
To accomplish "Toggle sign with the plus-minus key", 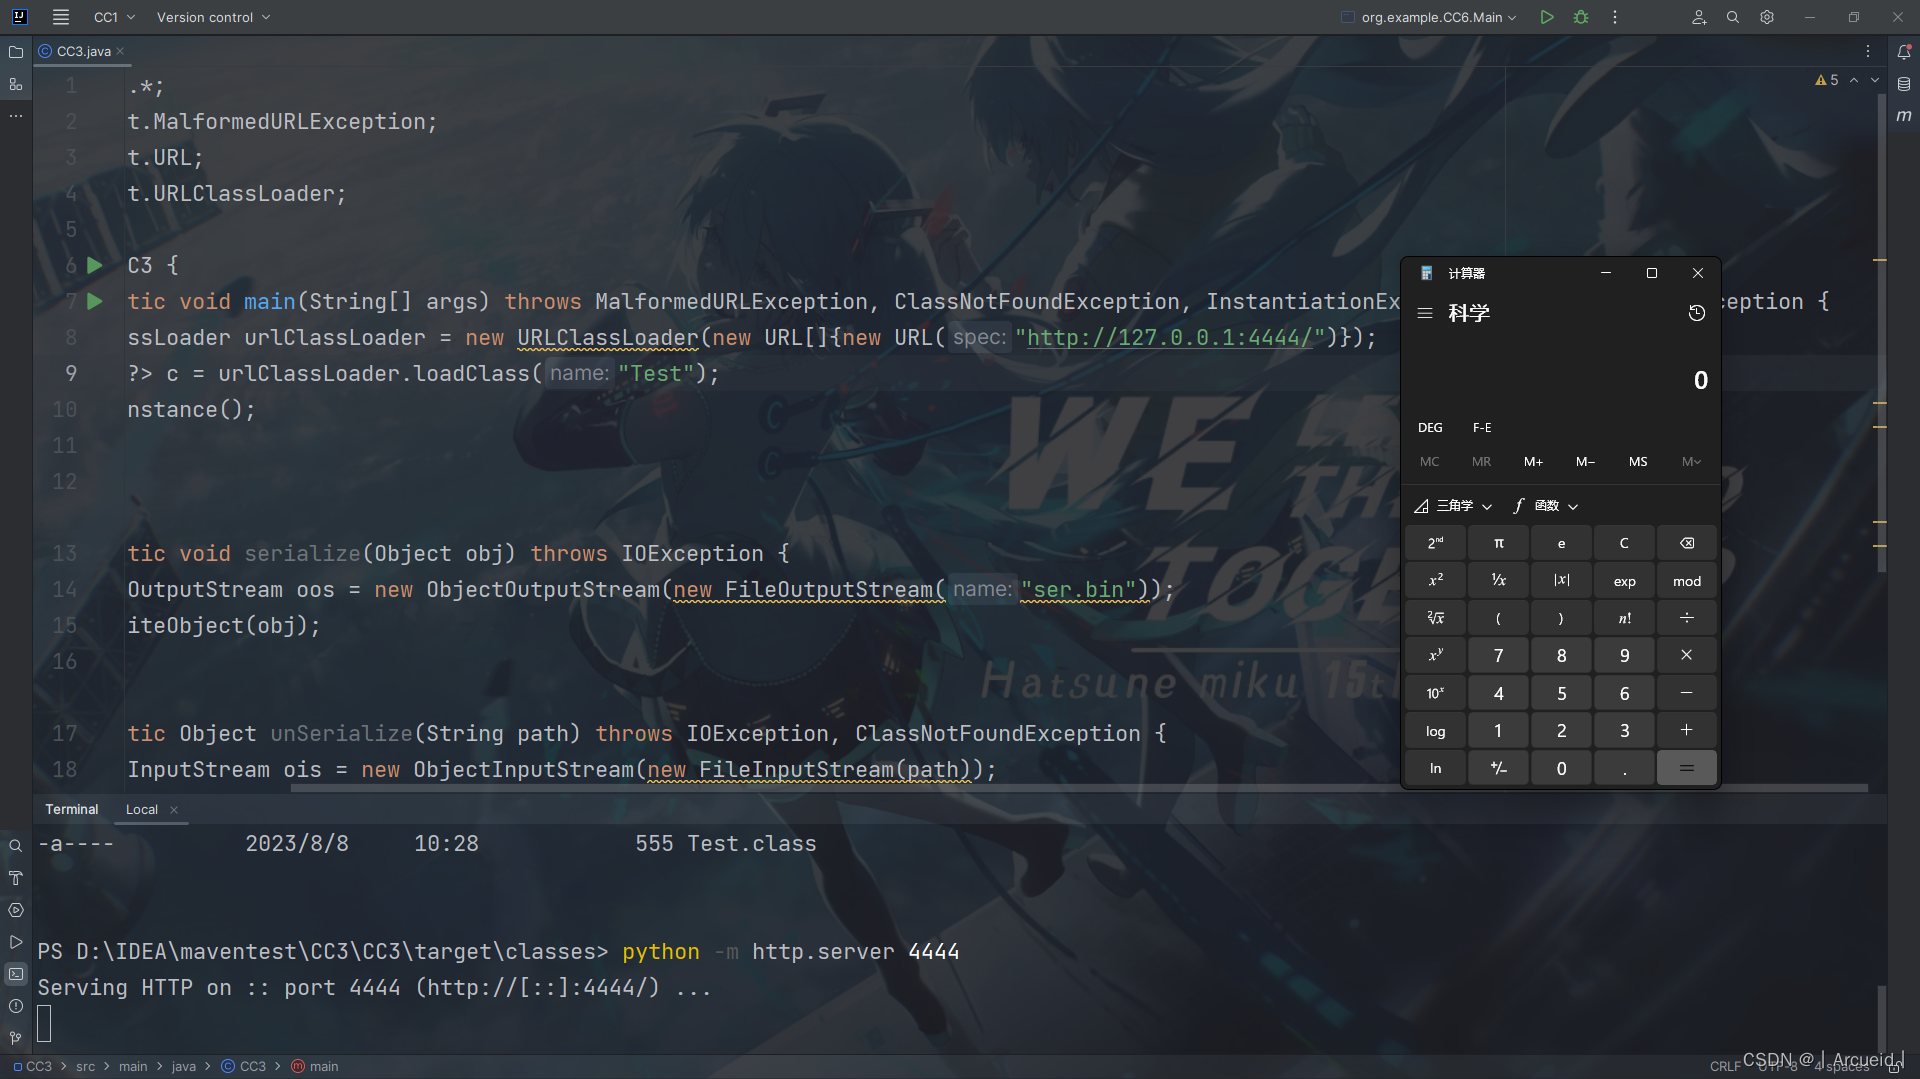I will coord(1499,768).
